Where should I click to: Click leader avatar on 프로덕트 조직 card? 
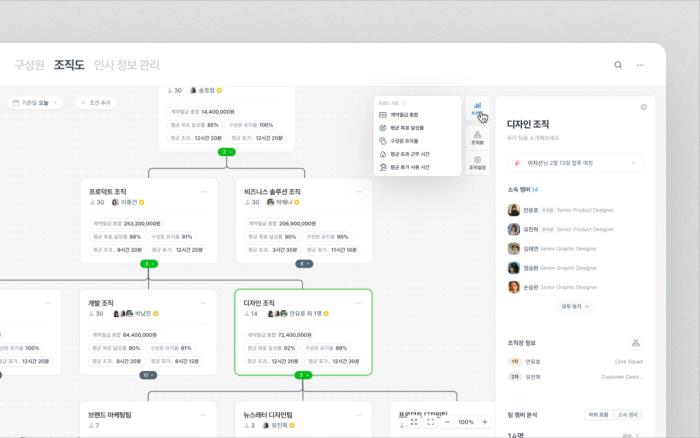115,202
